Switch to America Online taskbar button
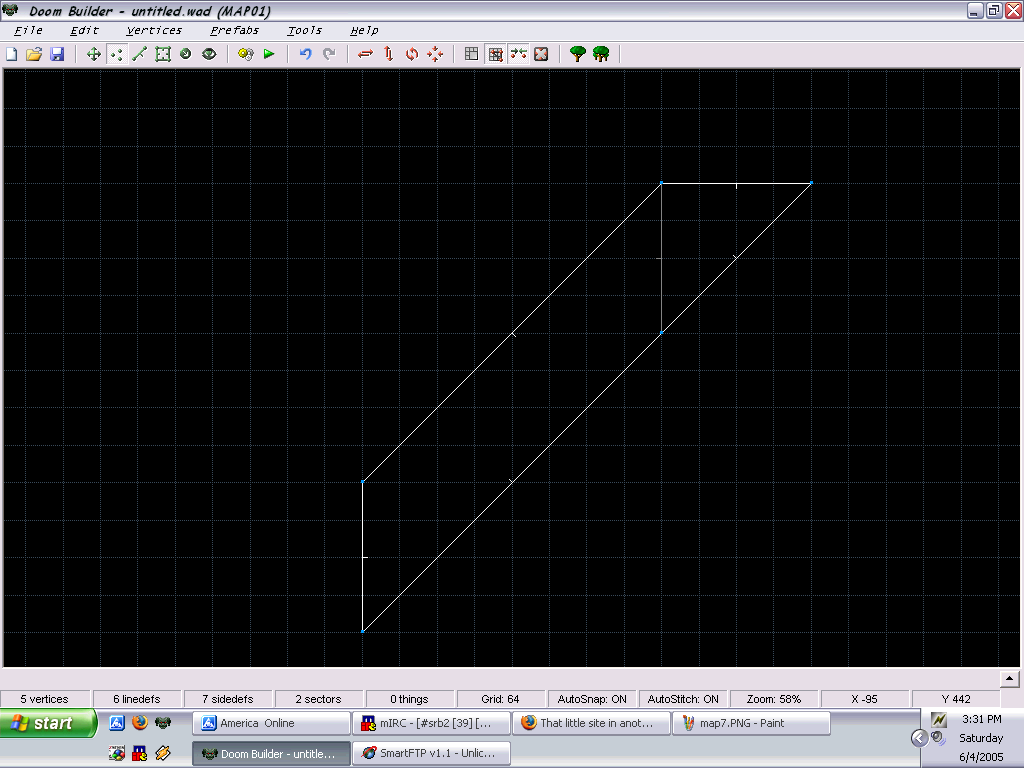 click(x=271, y=723)
